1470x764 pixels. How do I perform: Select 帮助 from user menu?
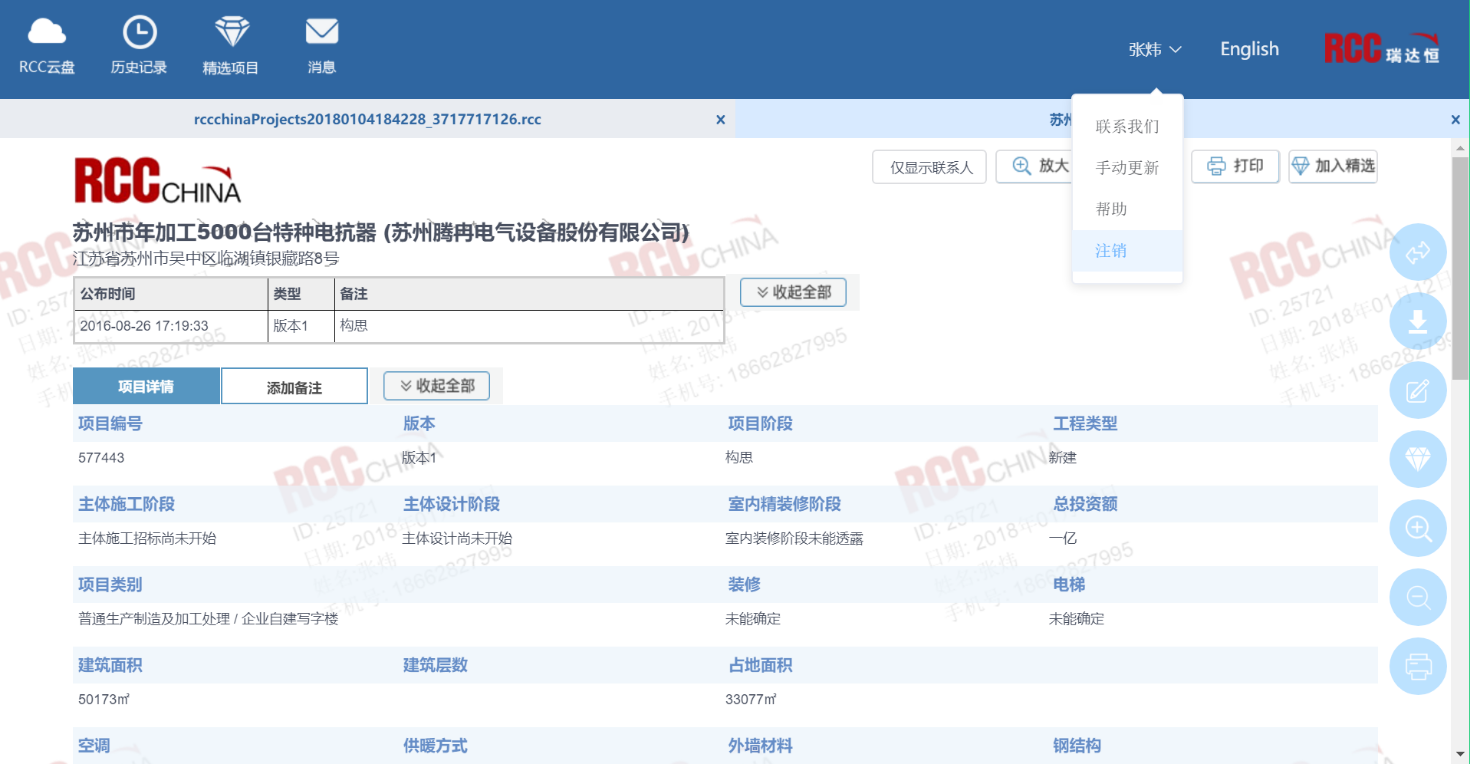coord(1127,209)
